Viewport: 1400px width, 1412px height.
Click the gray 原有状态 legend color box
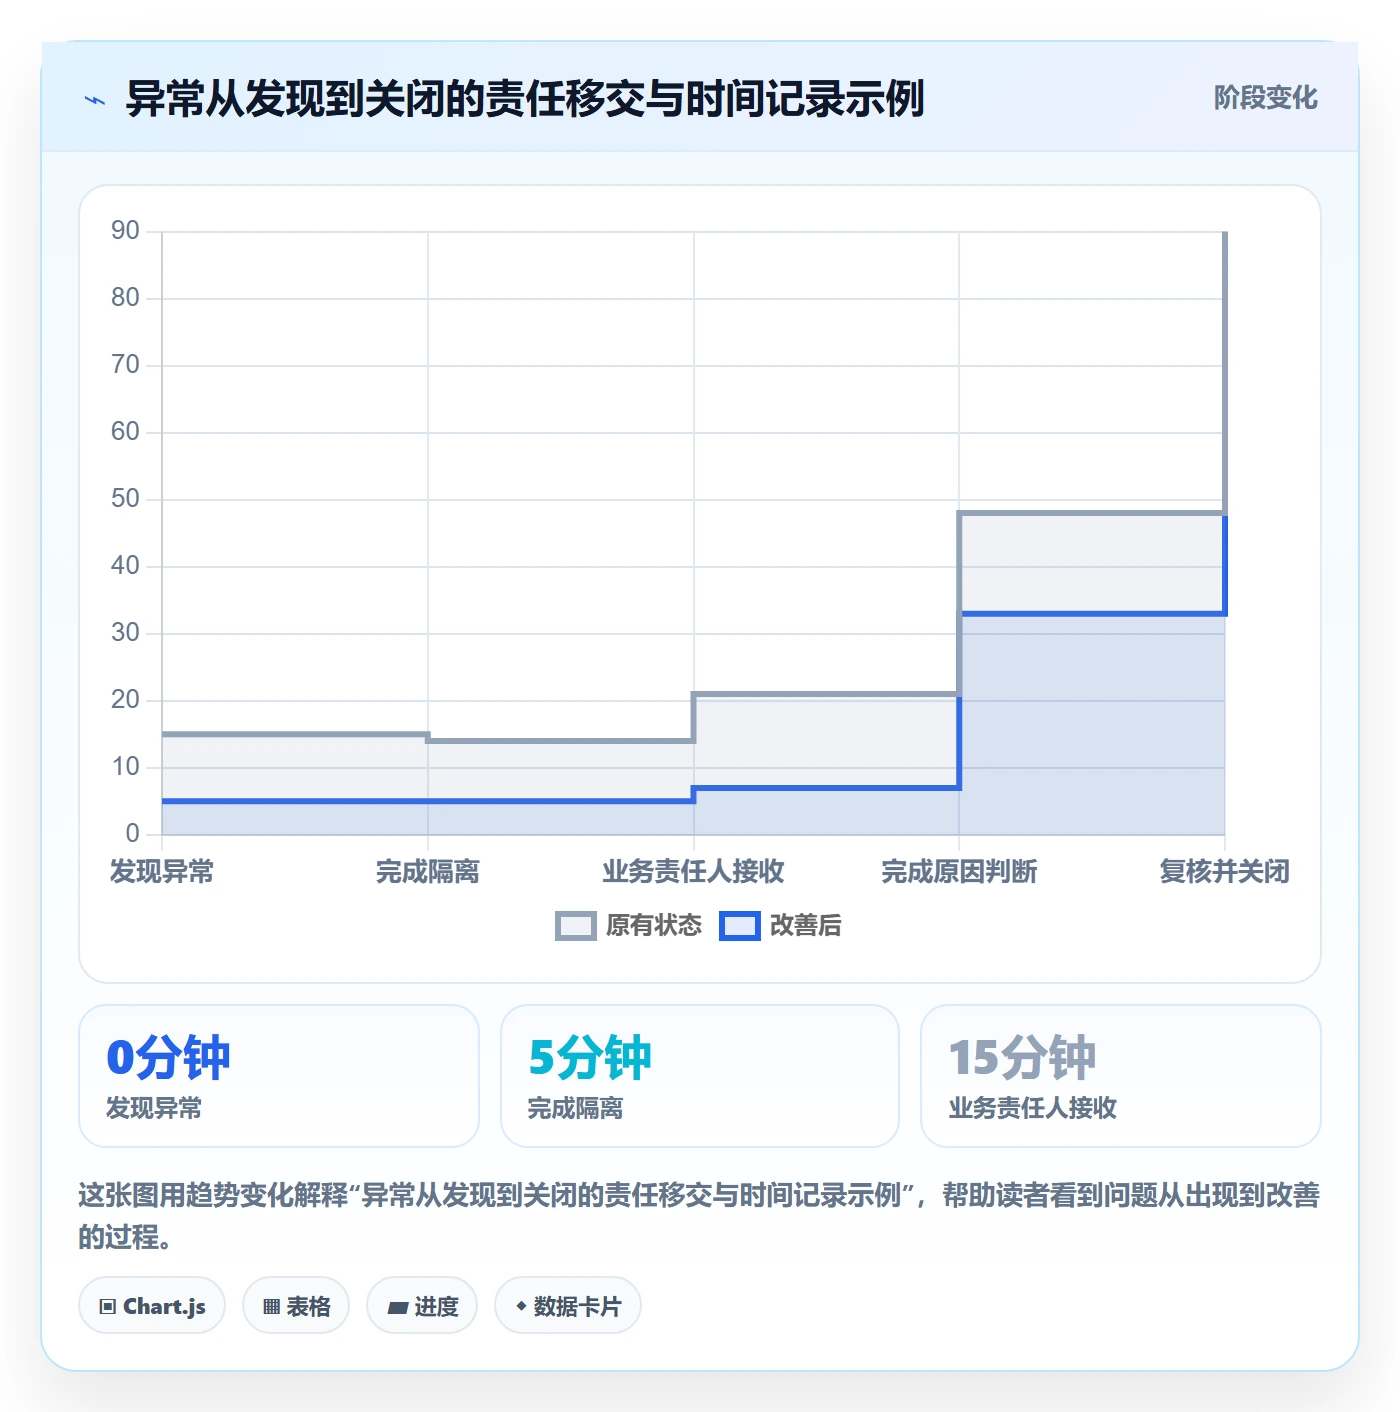click(x=575, y=926)
